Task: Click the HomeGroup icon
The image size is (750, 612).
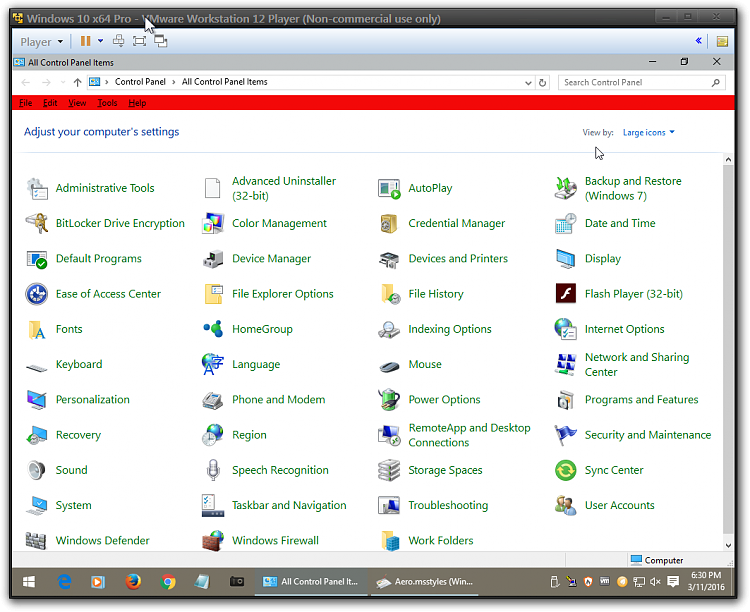Action: click(213, 329)
